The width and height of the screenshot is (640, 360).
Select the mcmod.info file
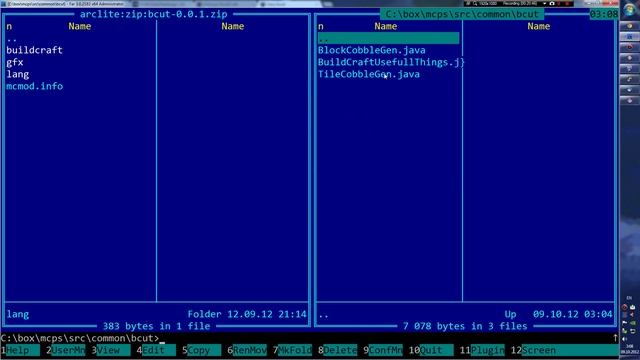[34, 86]
